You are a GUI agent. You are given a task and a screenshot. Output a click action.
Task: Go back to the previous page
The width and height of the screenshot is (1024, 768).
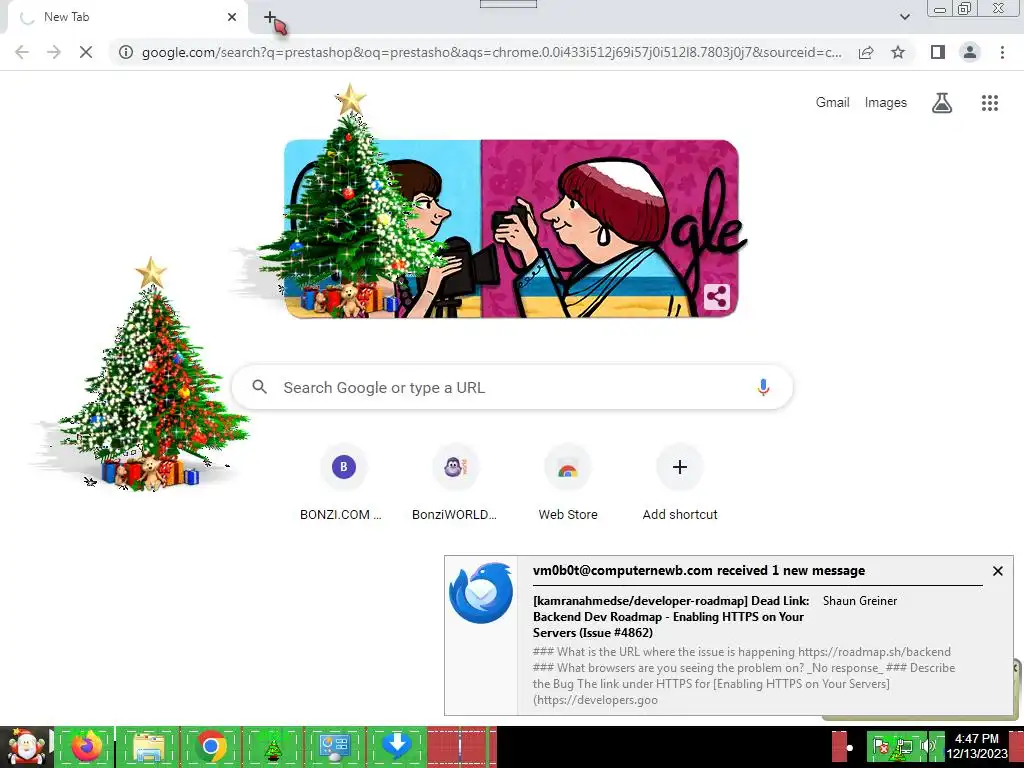pyautogui.click(x=22, y=52)
